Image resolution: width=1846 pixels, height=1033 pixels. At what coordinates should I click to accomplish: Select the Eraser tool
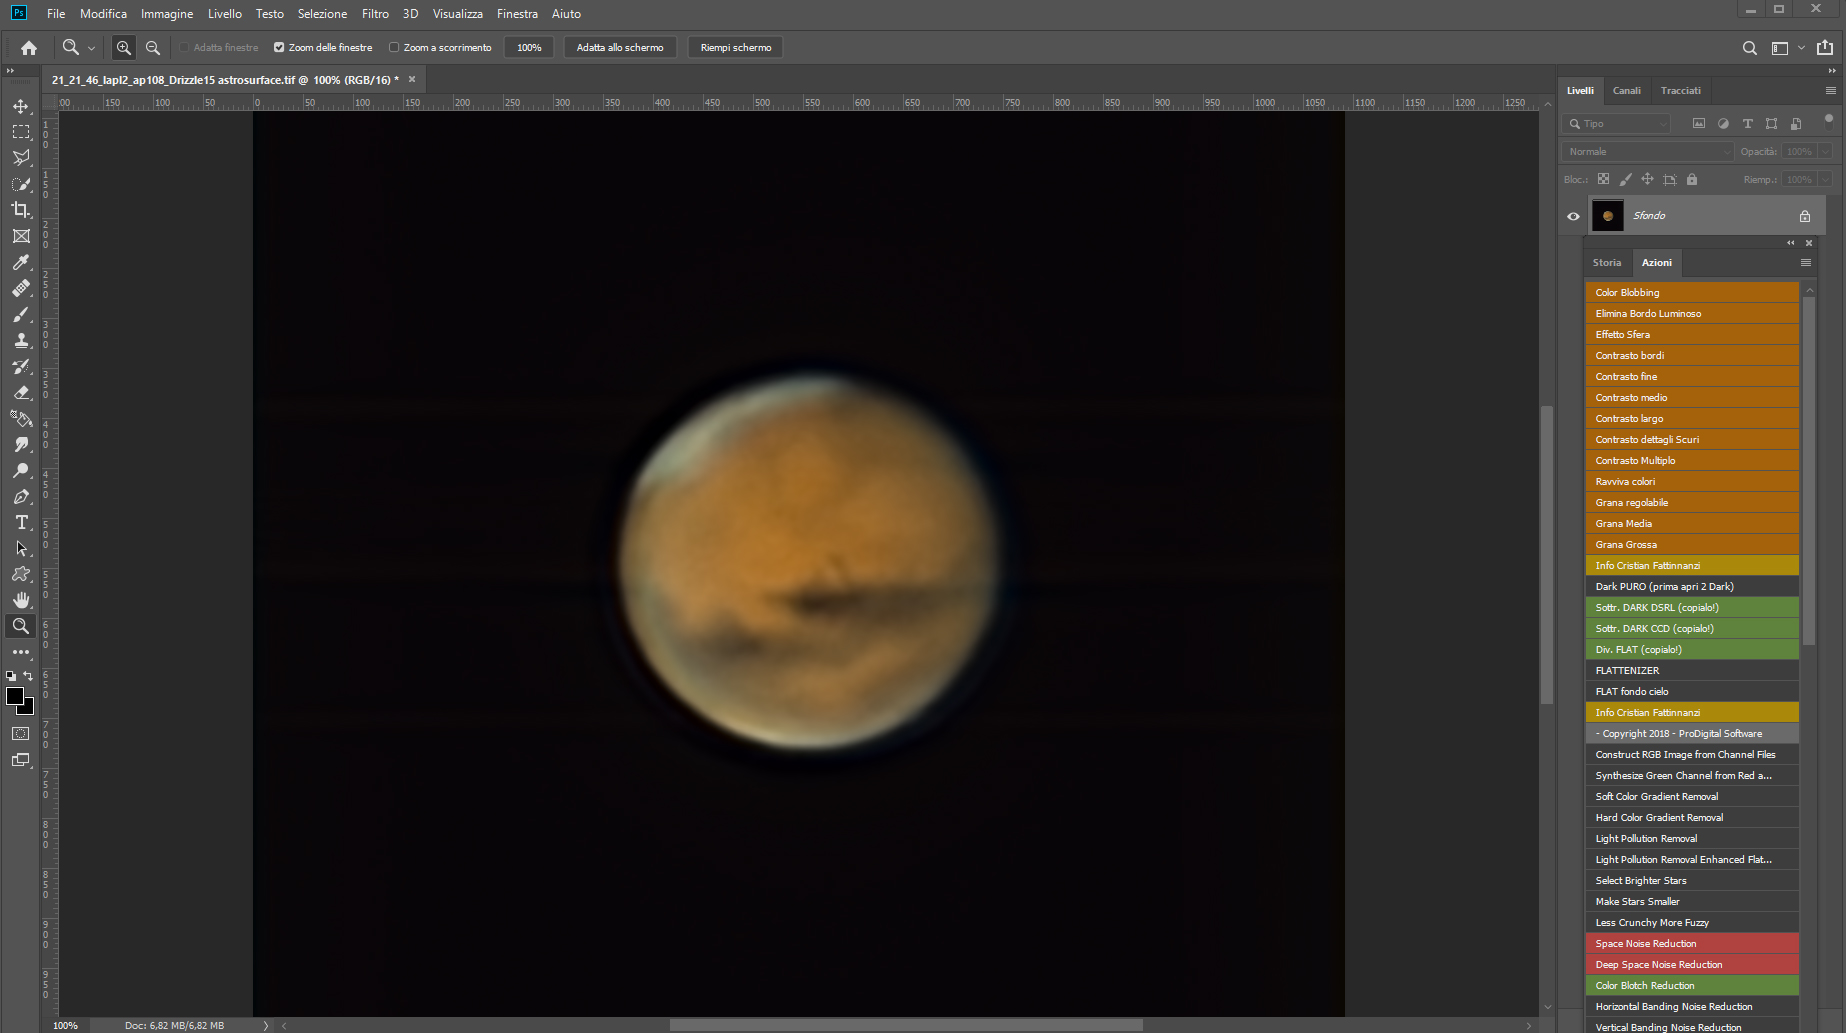click(21, 392)
